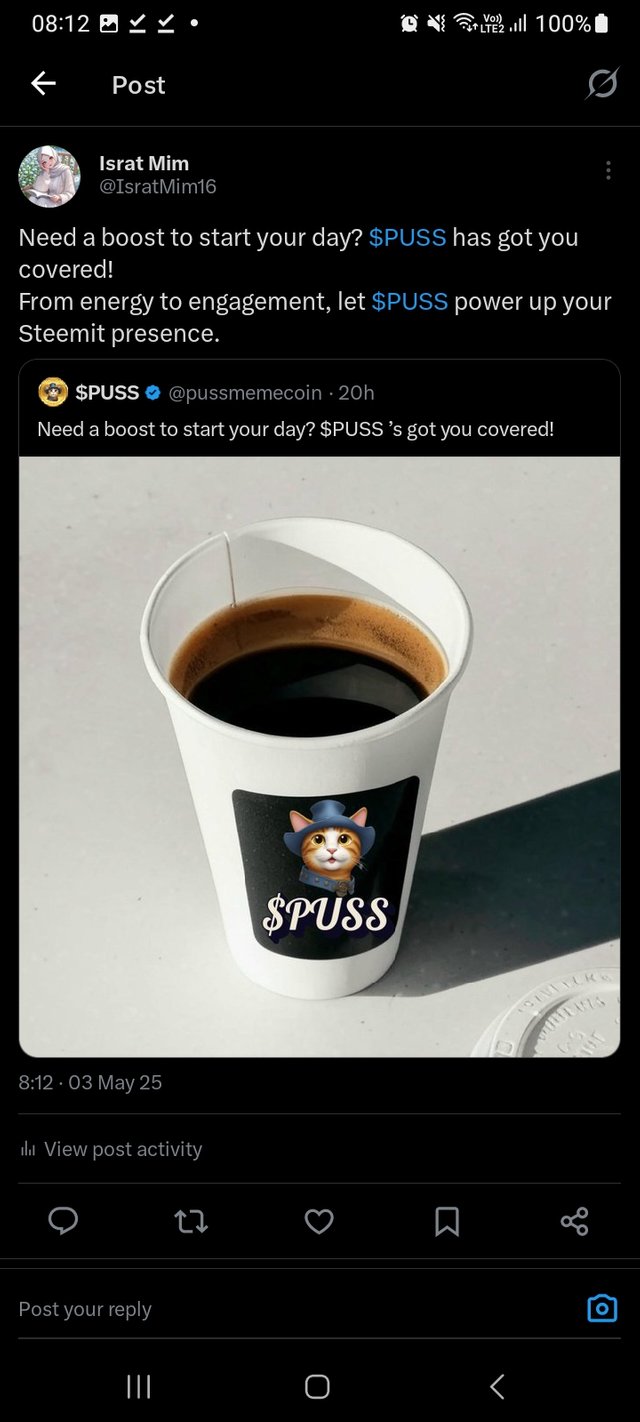Open the Grok icon at top right
This screenshot has height=1422, width=640.
pos(602,85)
